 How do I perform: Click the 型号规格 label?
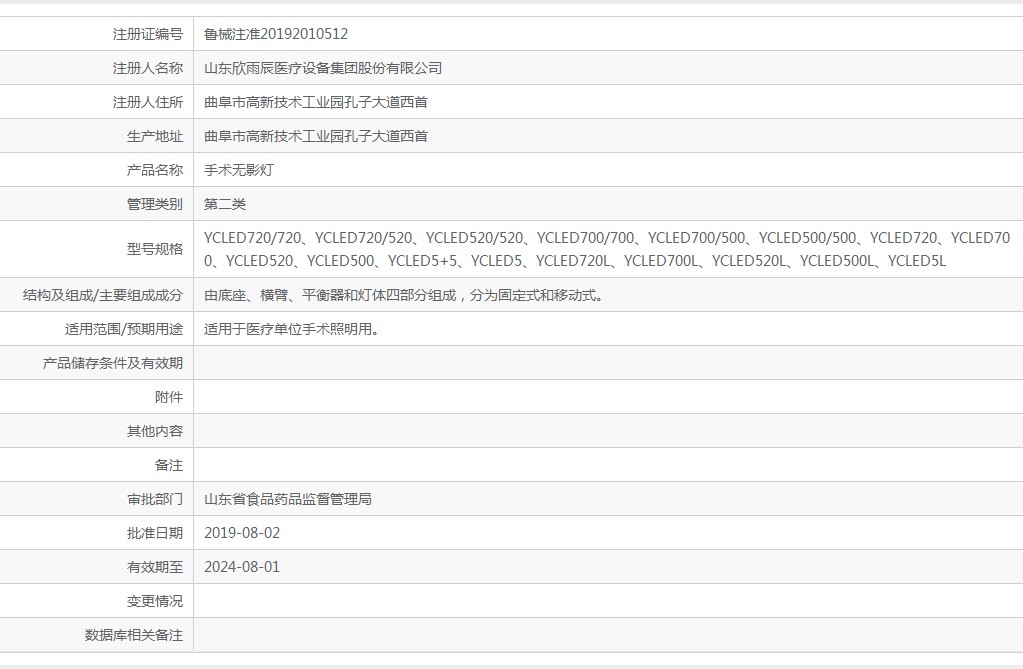click(155, 249)
